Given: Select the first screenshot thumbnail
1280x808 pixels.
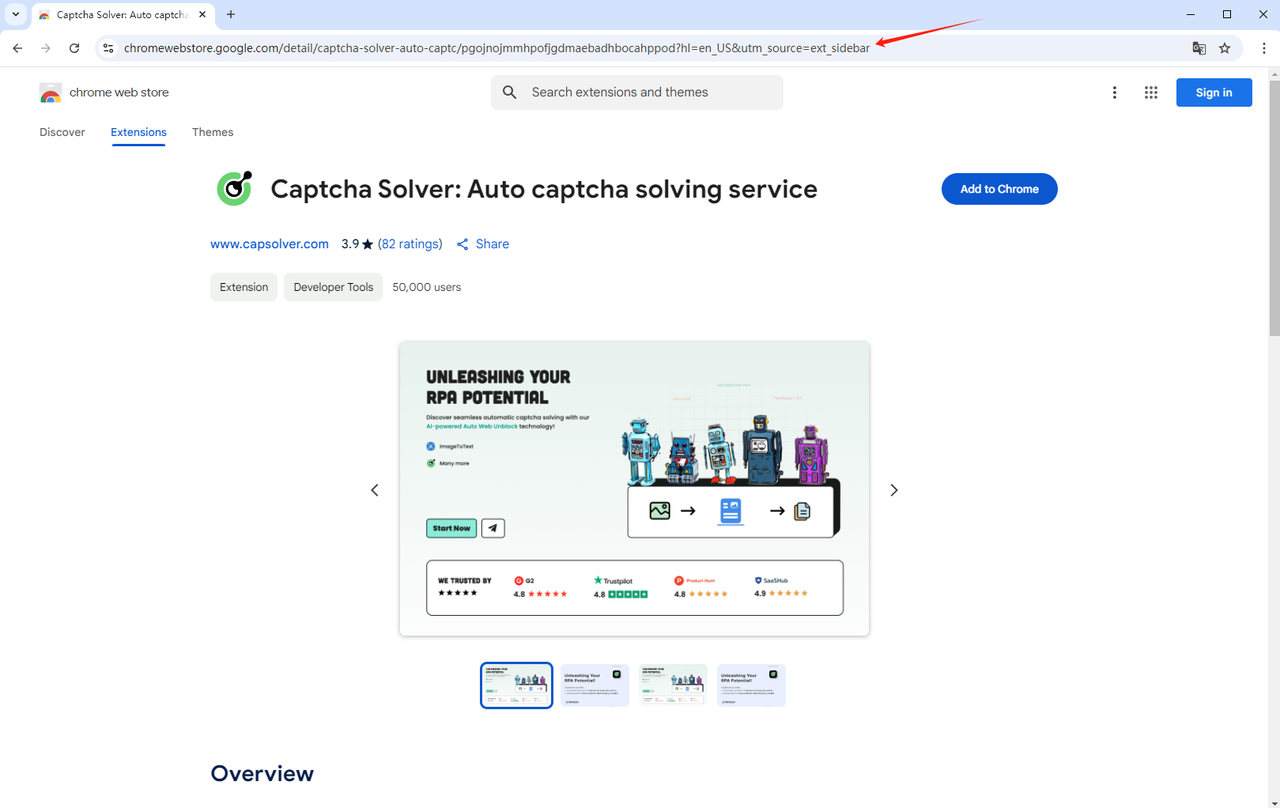Looking at the screenshot, I should [x=516, y=685].
